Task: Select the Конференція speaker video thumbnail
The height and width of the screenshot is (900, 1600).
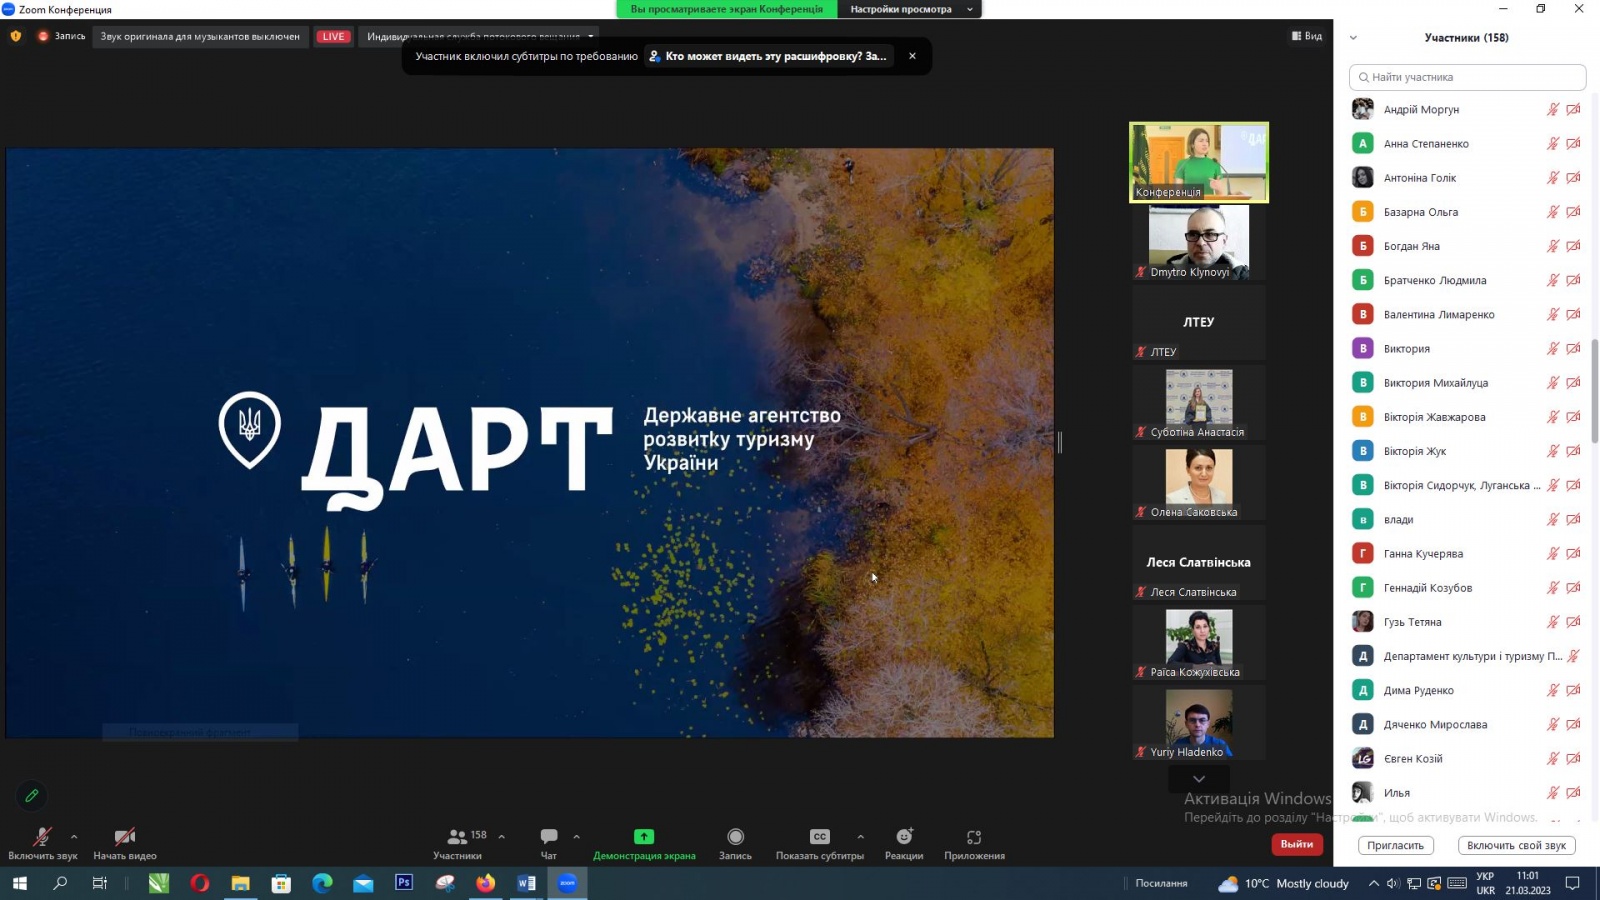Action: click(x=1199, y=162)
